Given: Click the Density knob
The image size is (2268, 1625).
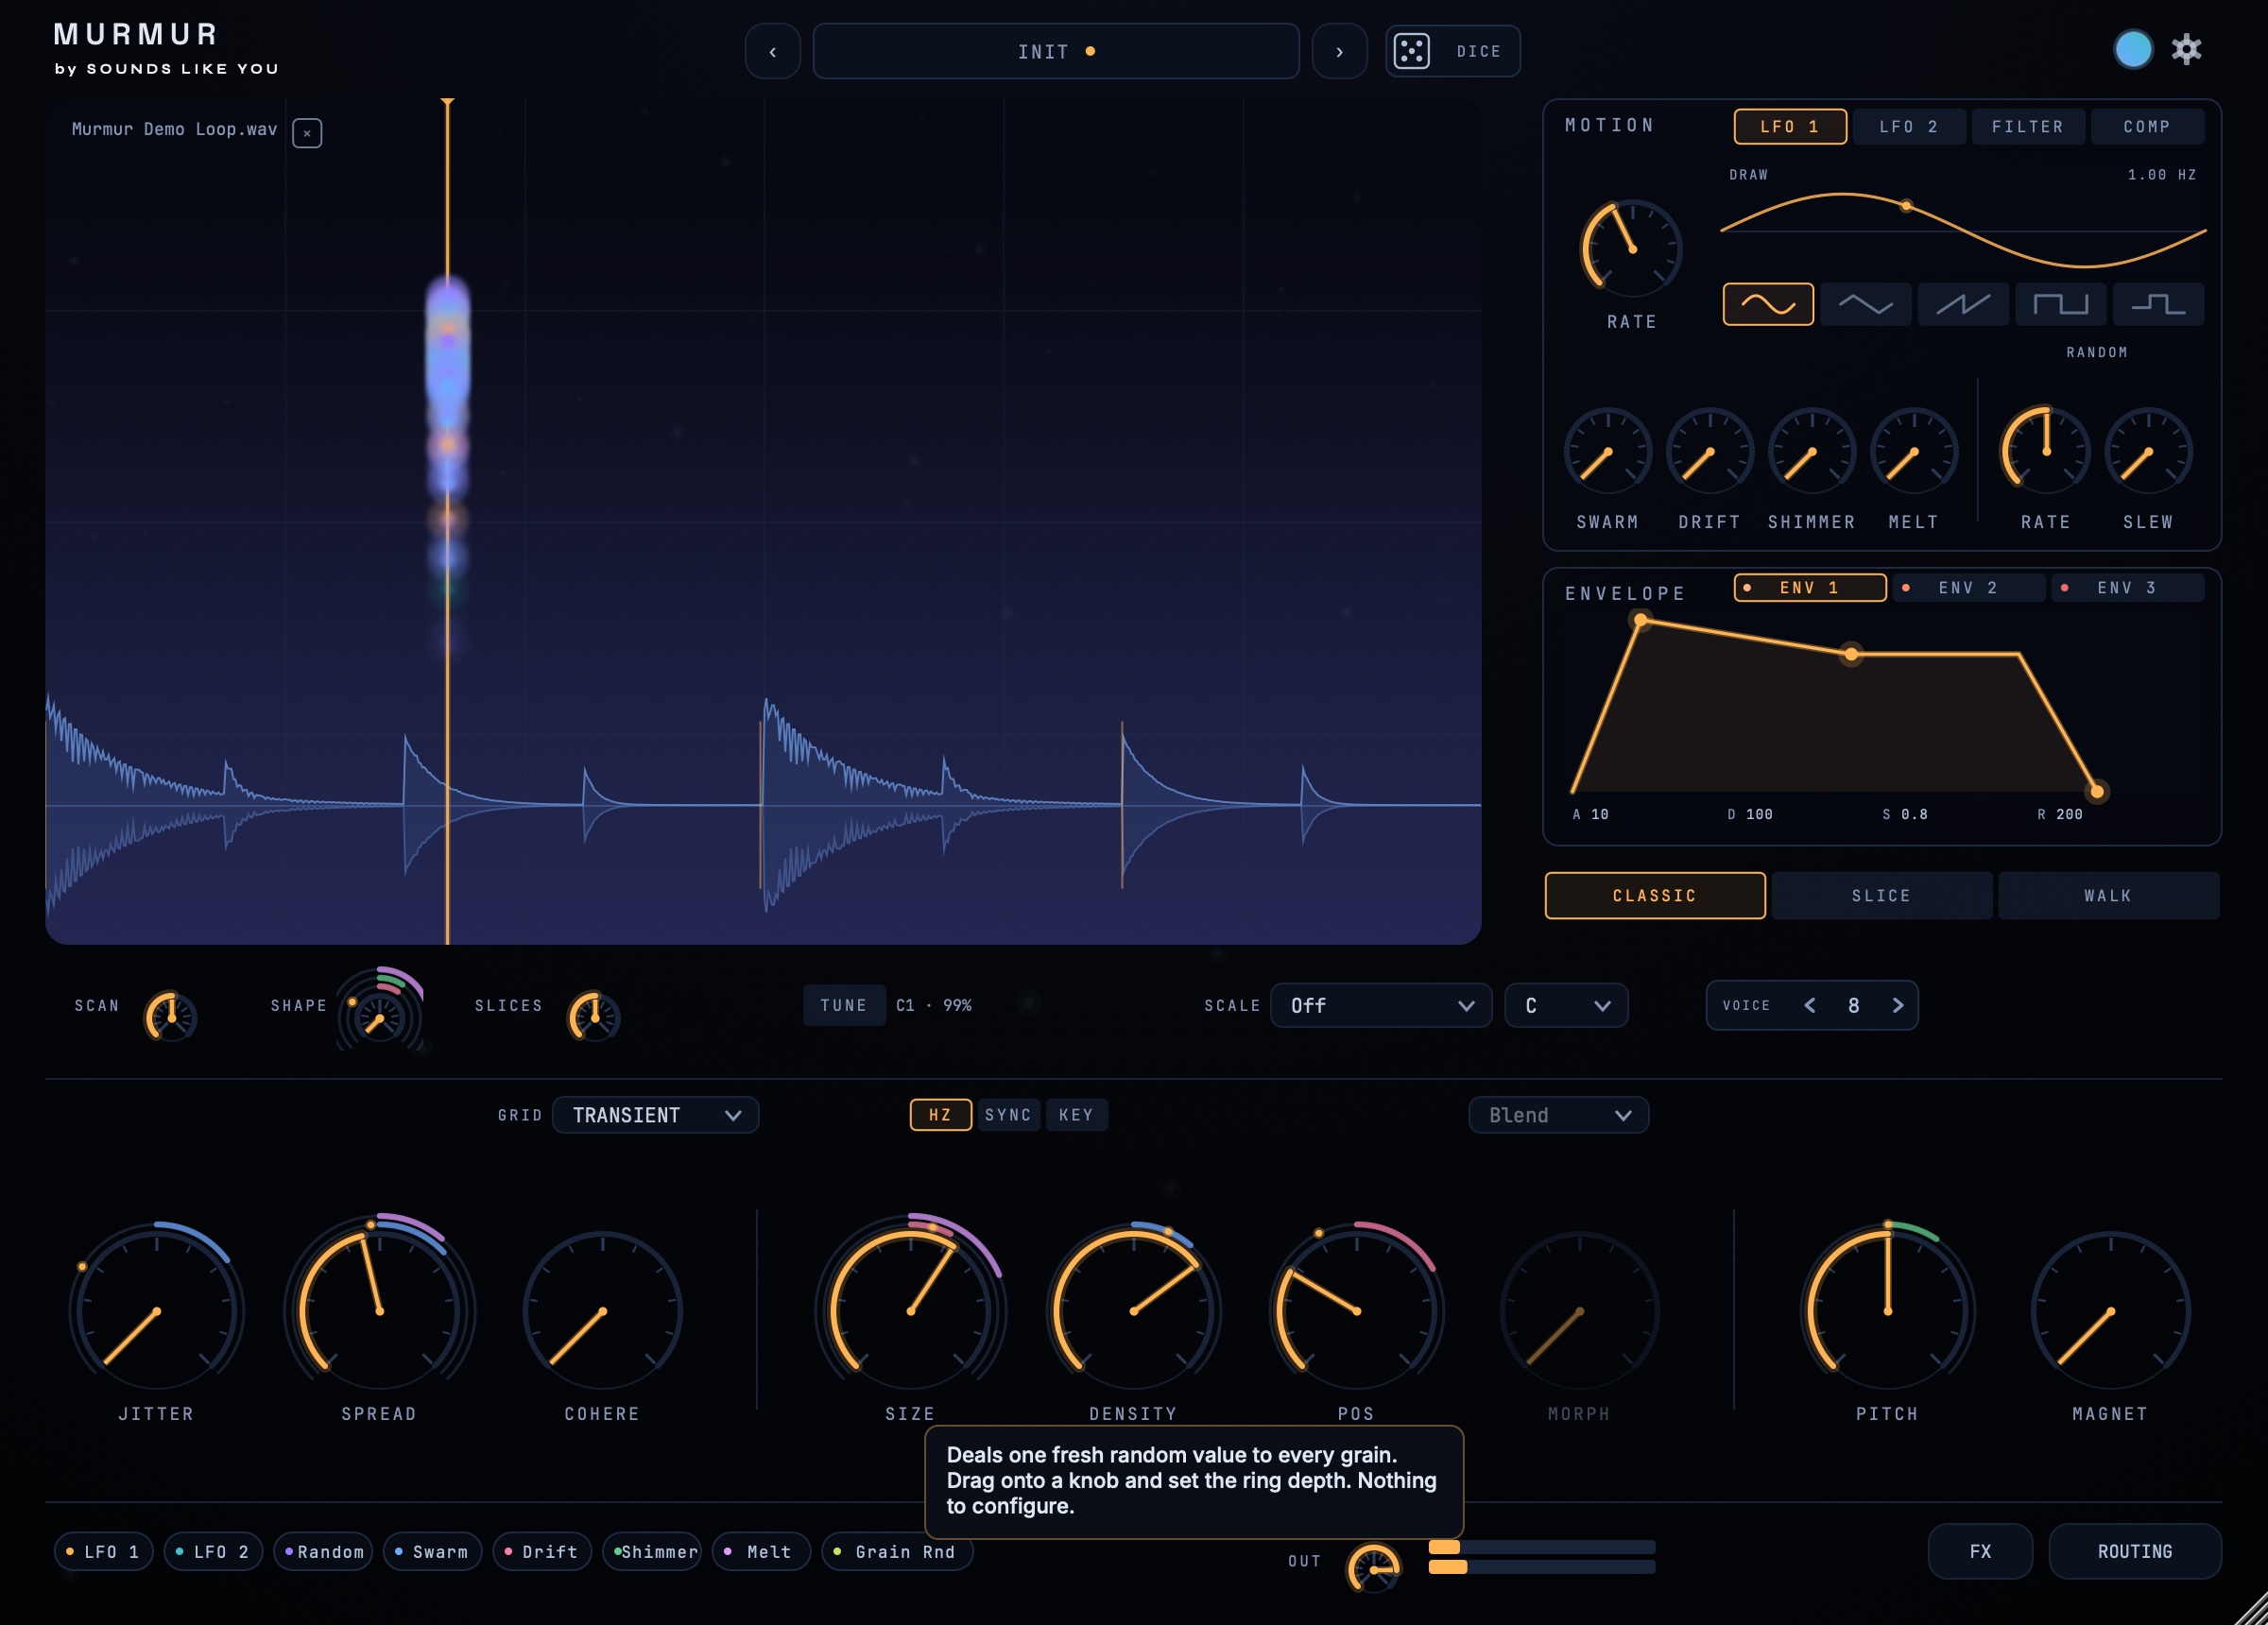Looking at the screenshot, I should coord(1133,1310).
